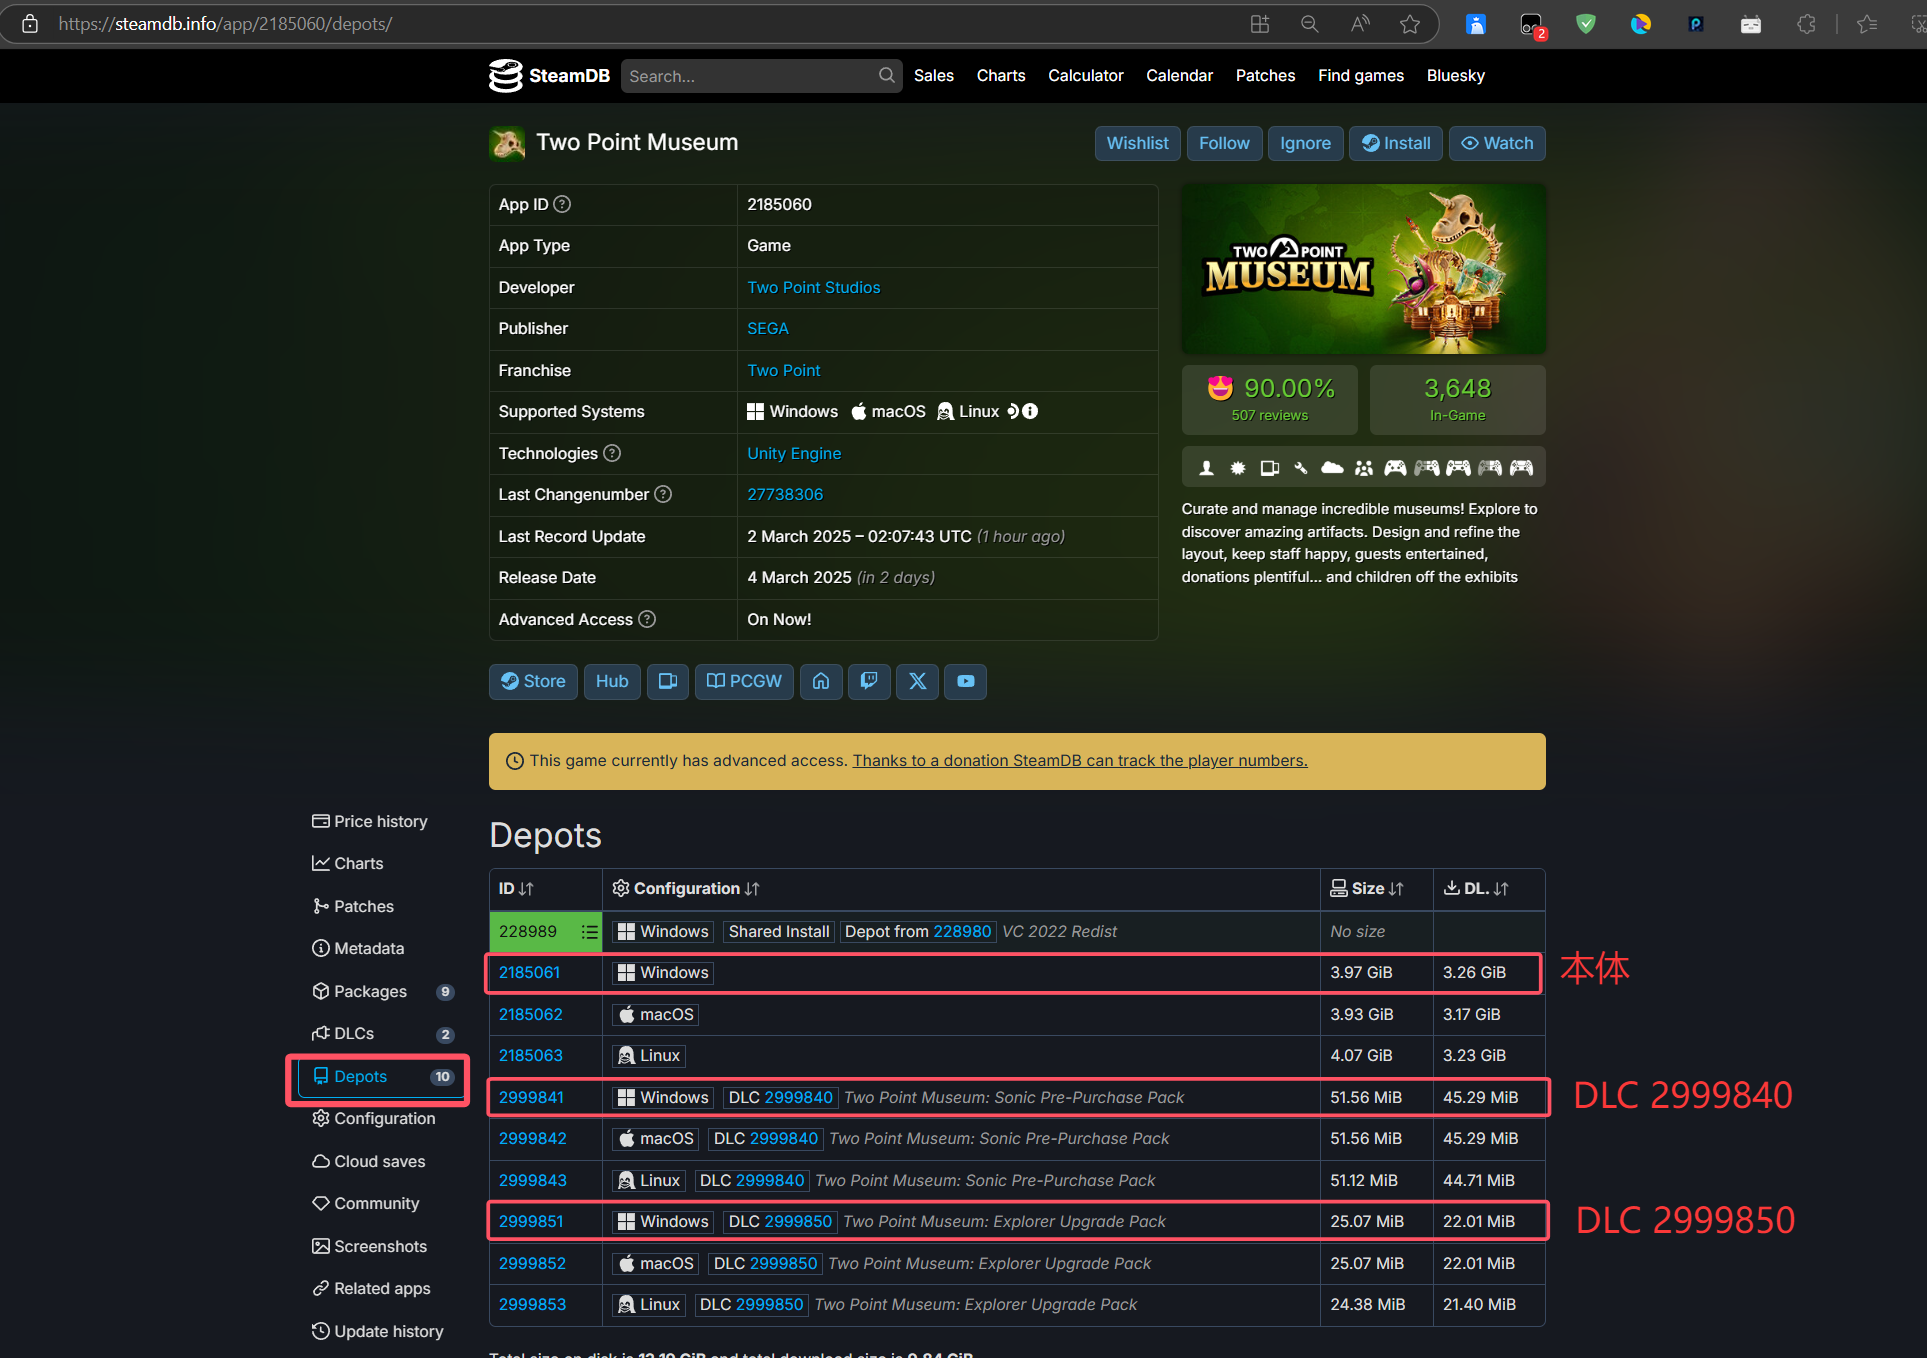
Task: Click the Steam Deck info icon
Action: click(x=1030, y=411)
